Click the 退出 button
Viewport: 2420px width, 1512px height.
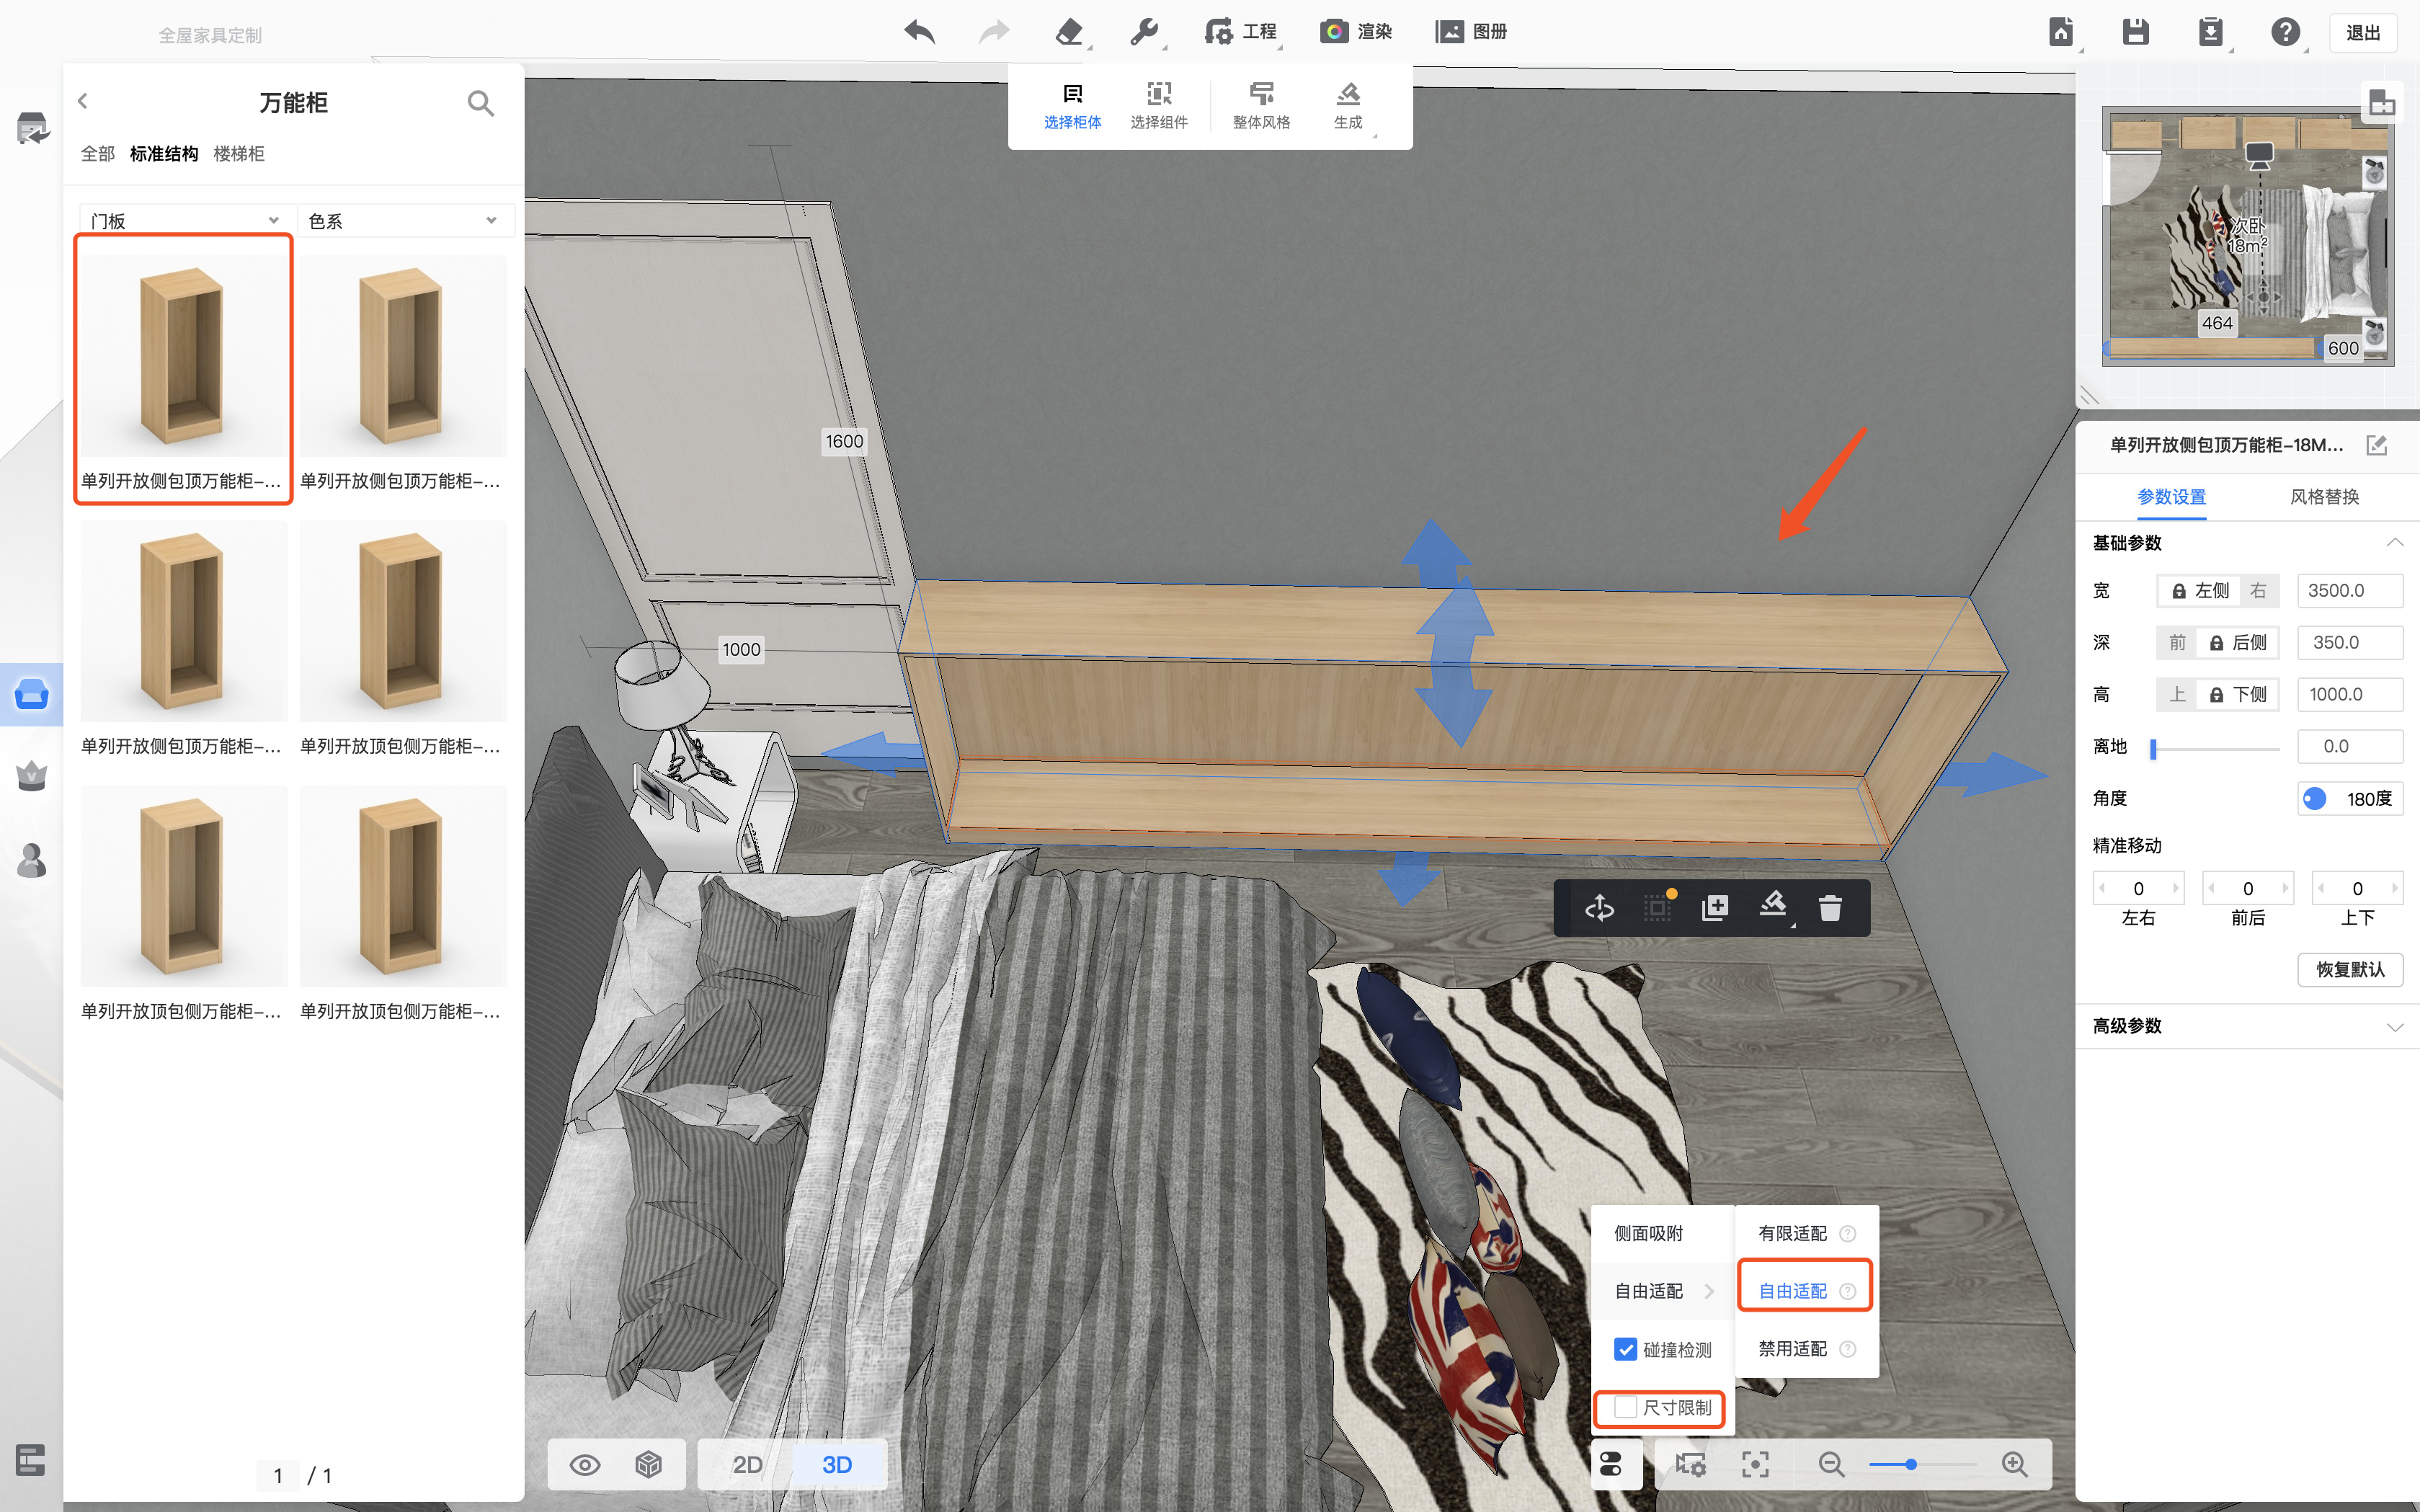2363,33
